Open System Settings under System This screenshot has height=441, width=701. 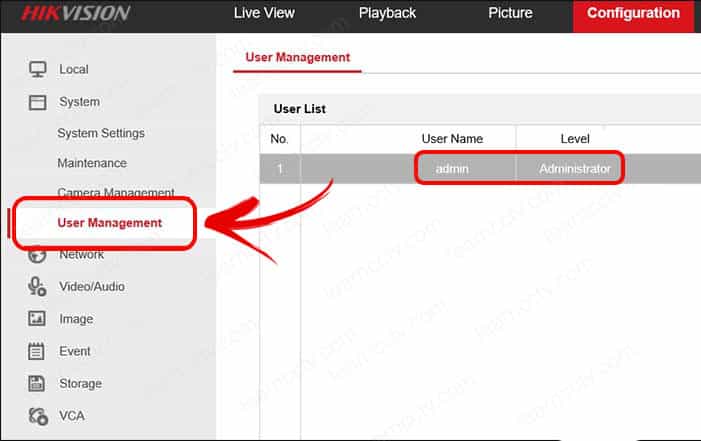101,133
